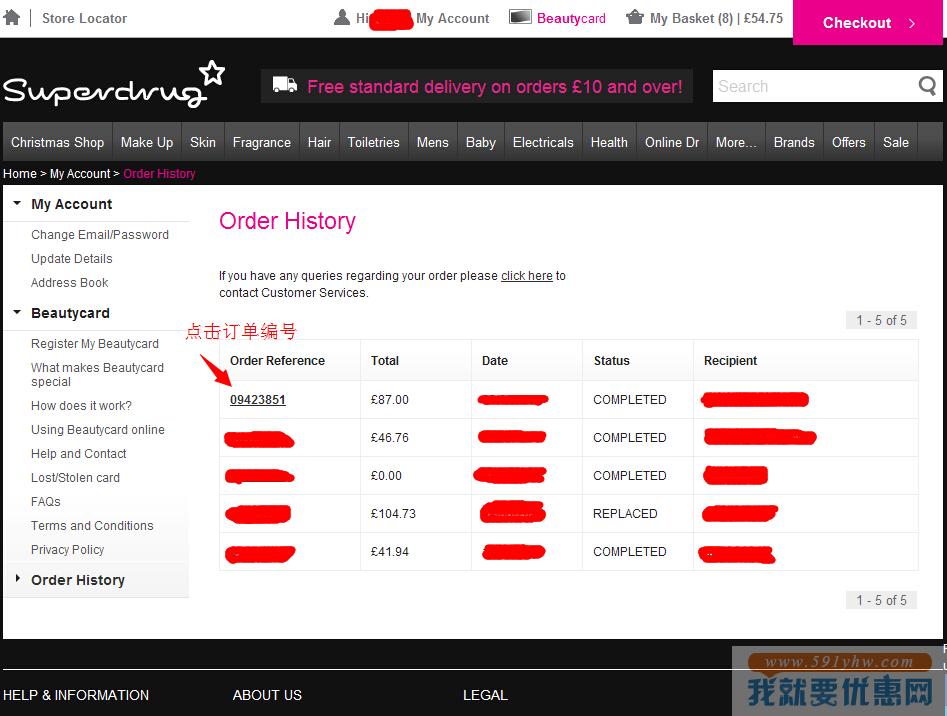Open Make Up menu
Screen dimensions: 947x716
click(x=147, y=142)
